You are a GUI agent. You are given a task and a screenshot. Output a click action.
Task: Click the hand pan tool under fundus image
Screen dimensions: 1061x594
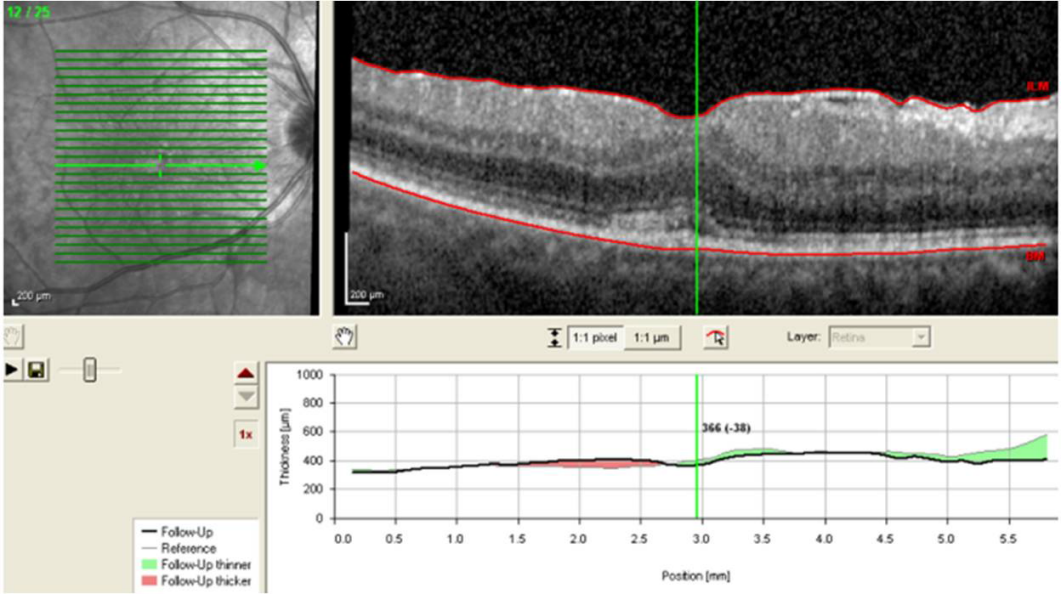point(15,337)
